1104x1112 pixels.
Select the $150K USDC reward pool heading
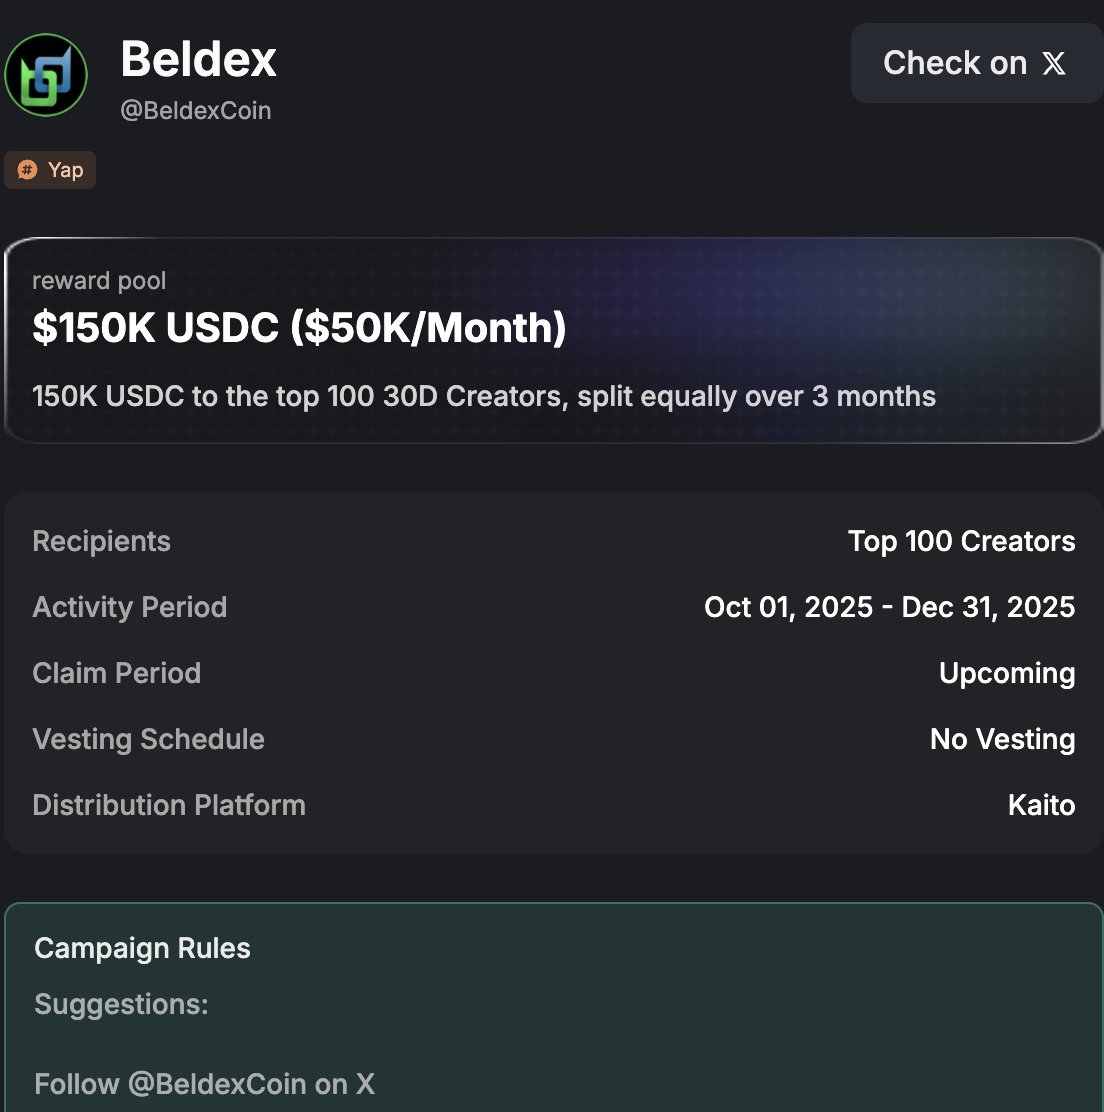click(x=299, y=328)
